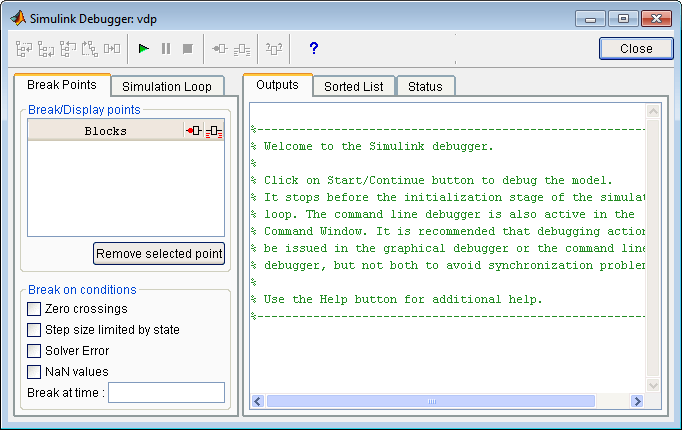The image size is (682, 430).
Task: Enable the Zero crossings checkbox
Action: click(34, 309)
